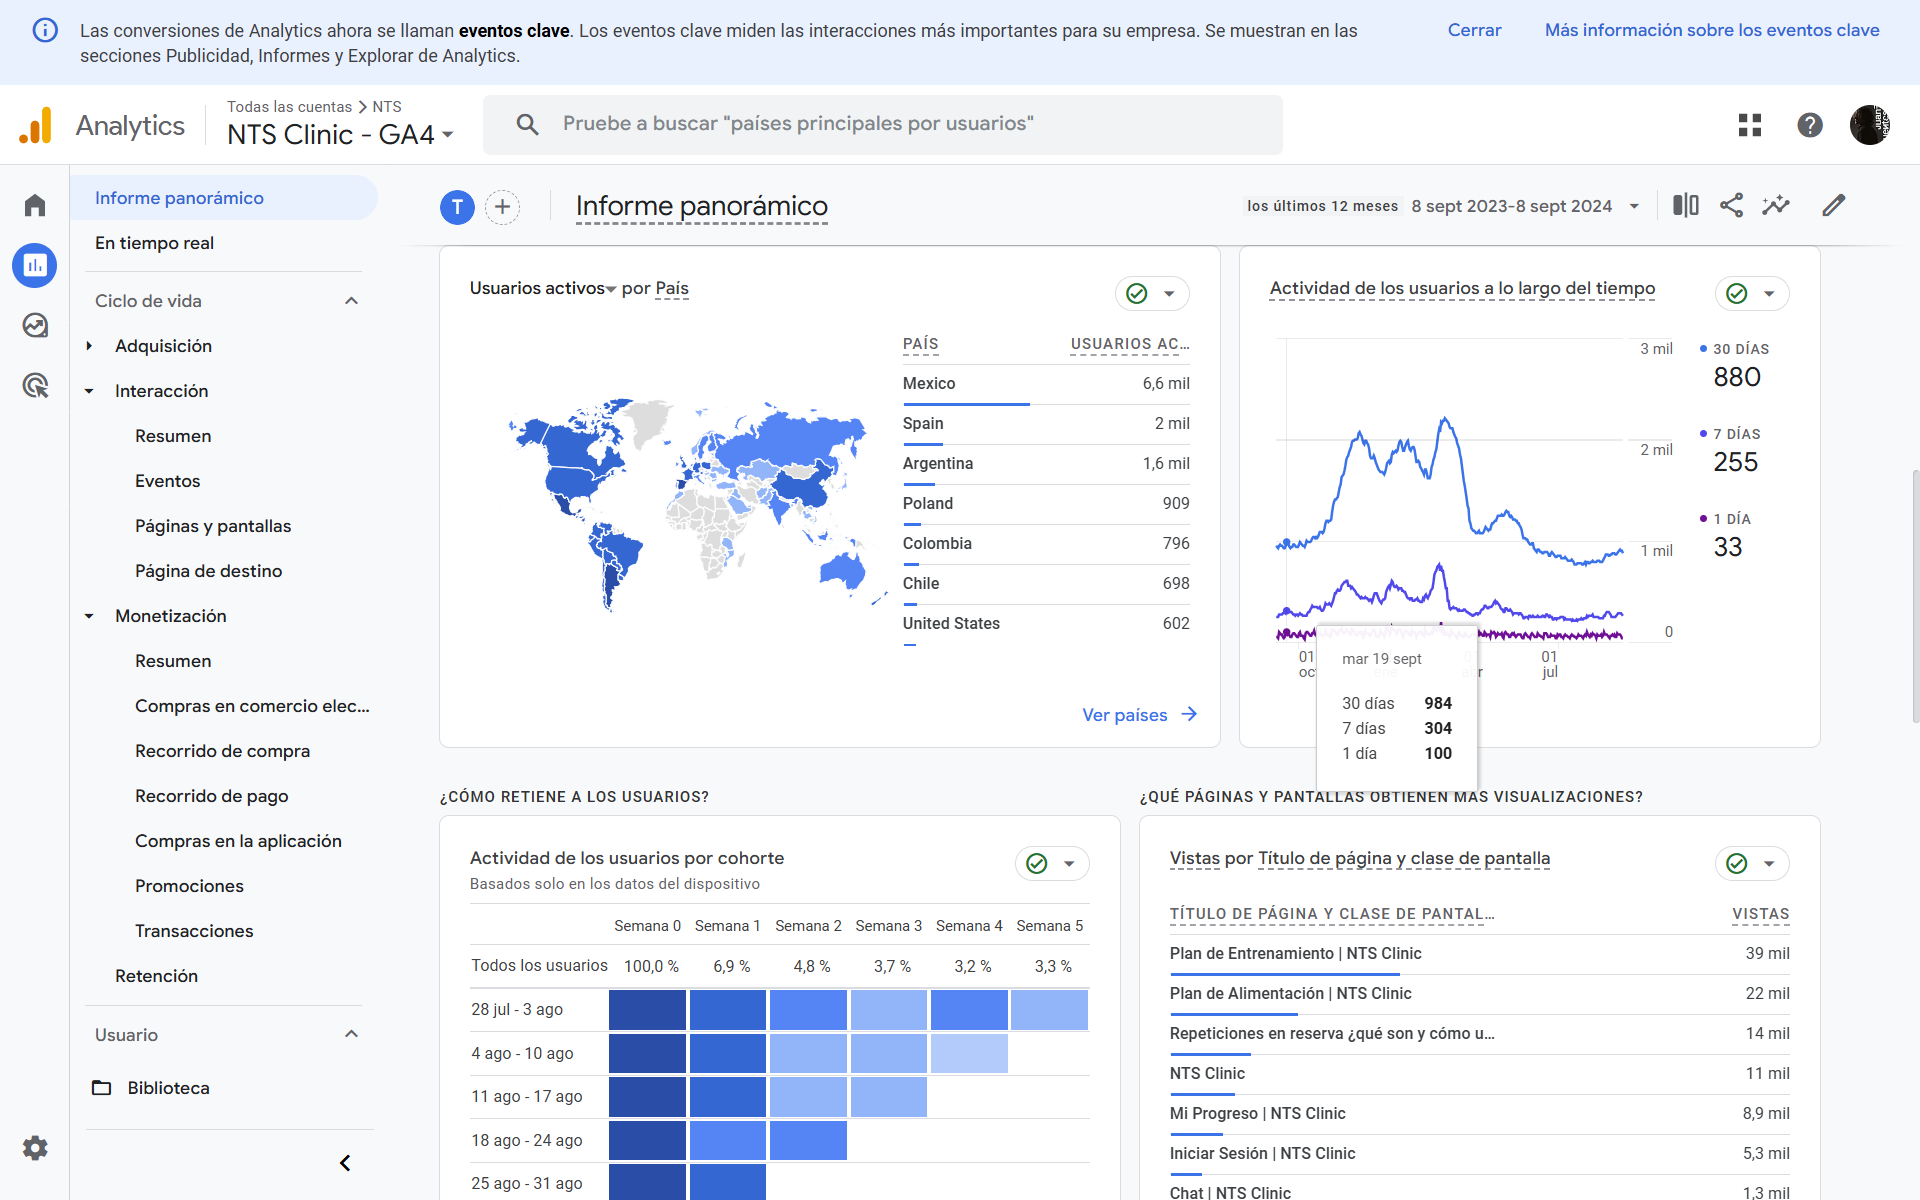Click Plan de Entrenamiento | NTS Clinic row

coord(1480,954)
